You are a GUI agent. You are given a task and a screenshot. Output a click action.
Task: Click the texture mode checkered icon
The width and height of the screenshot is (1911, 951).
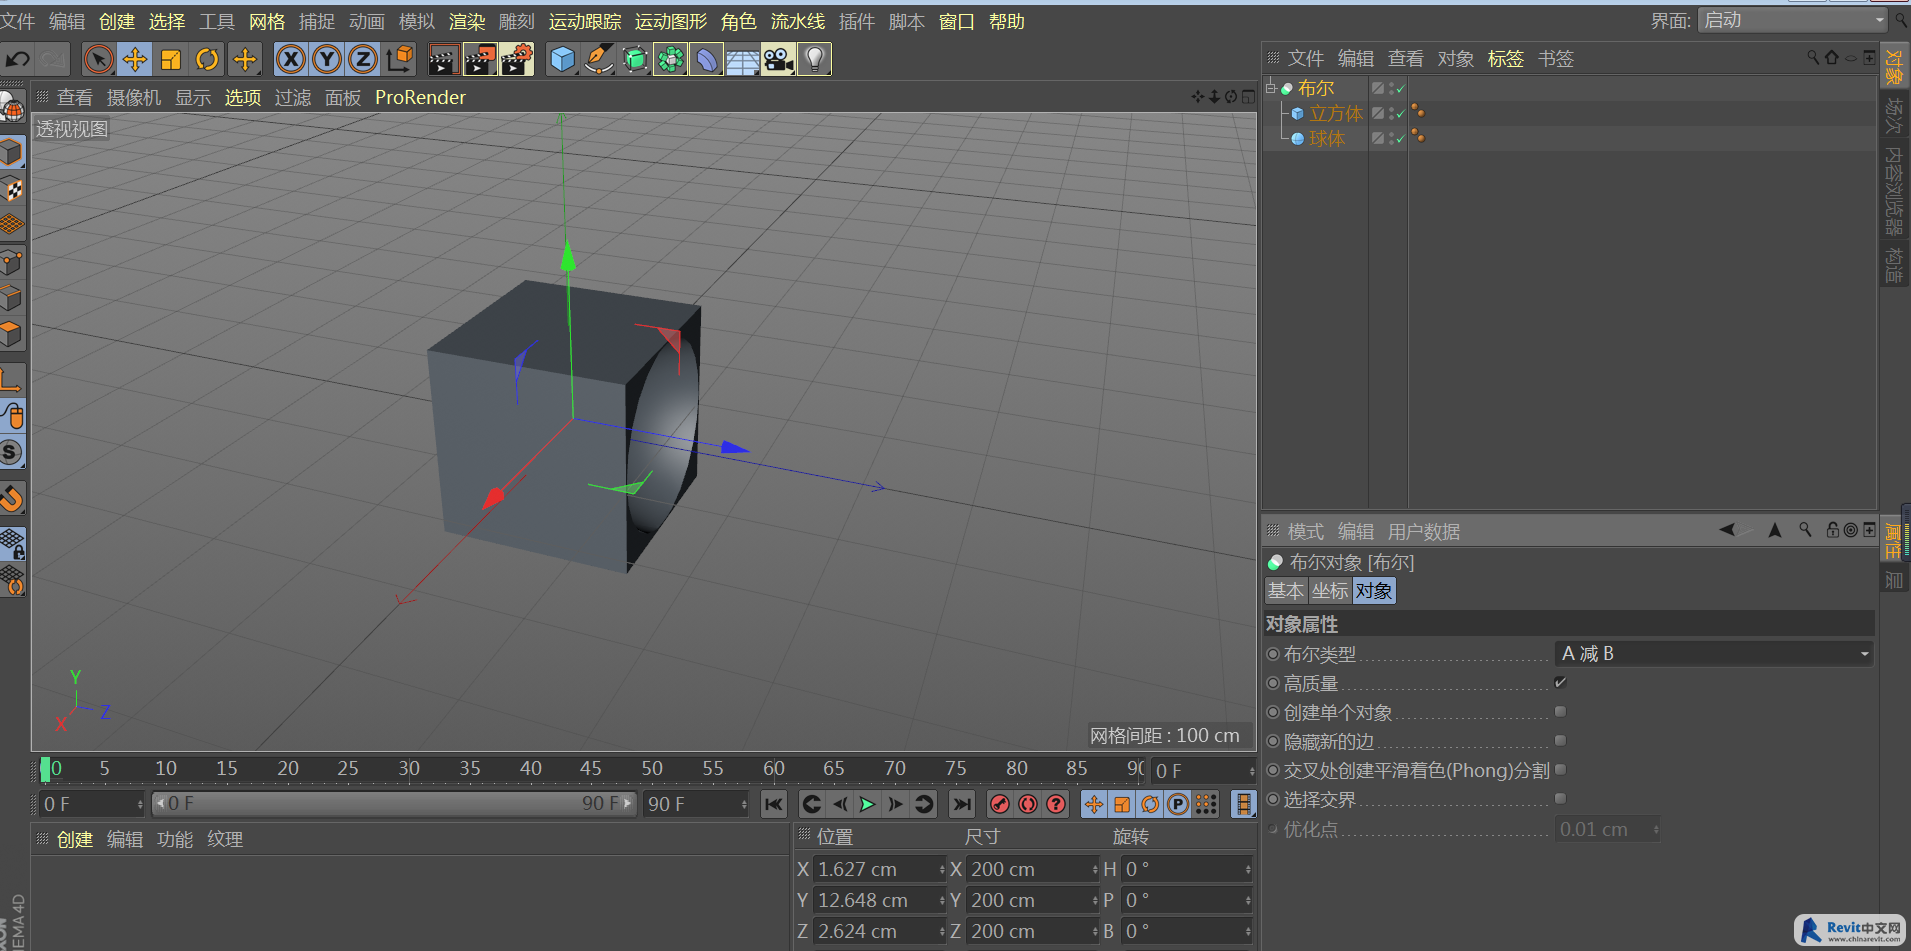(x=12, y=189)
